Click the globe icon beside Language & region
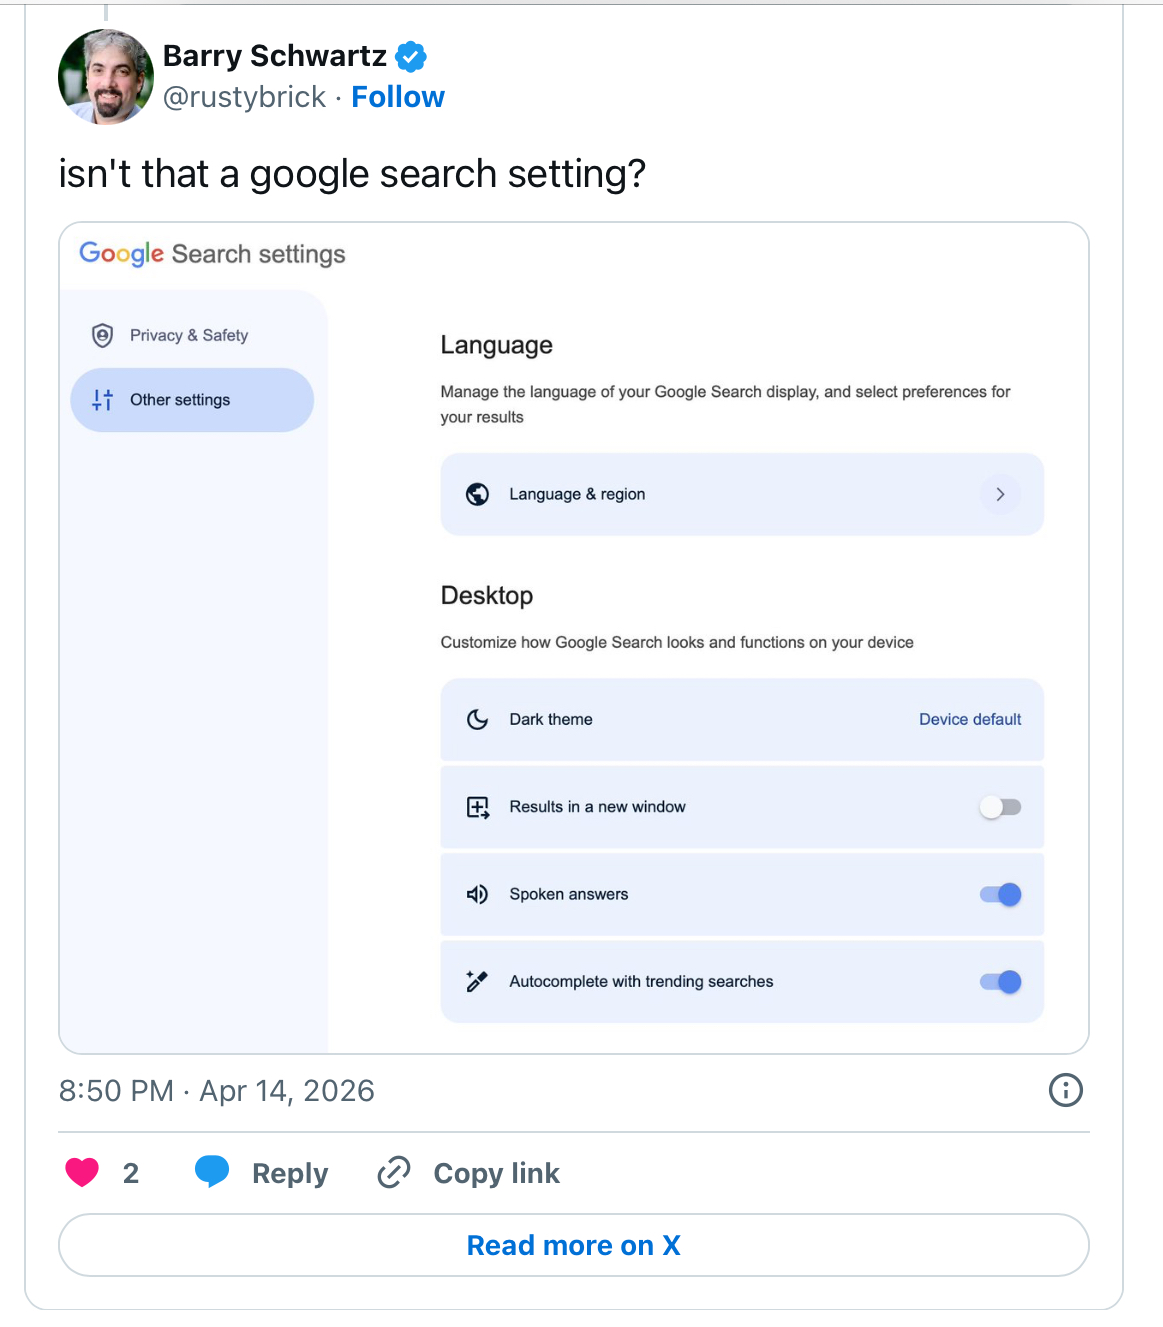This screenshot has width=1163, height=1327. click(x=478, y=494)
